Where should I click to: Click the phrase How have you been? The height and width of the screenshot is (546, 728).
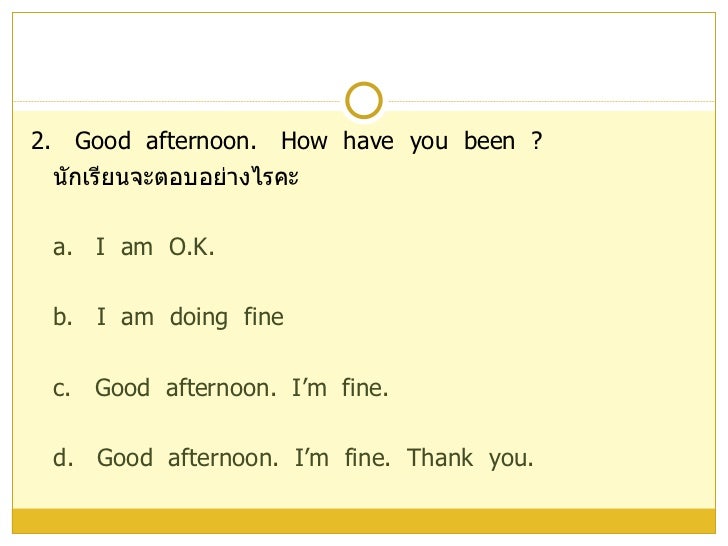(398, 142)
